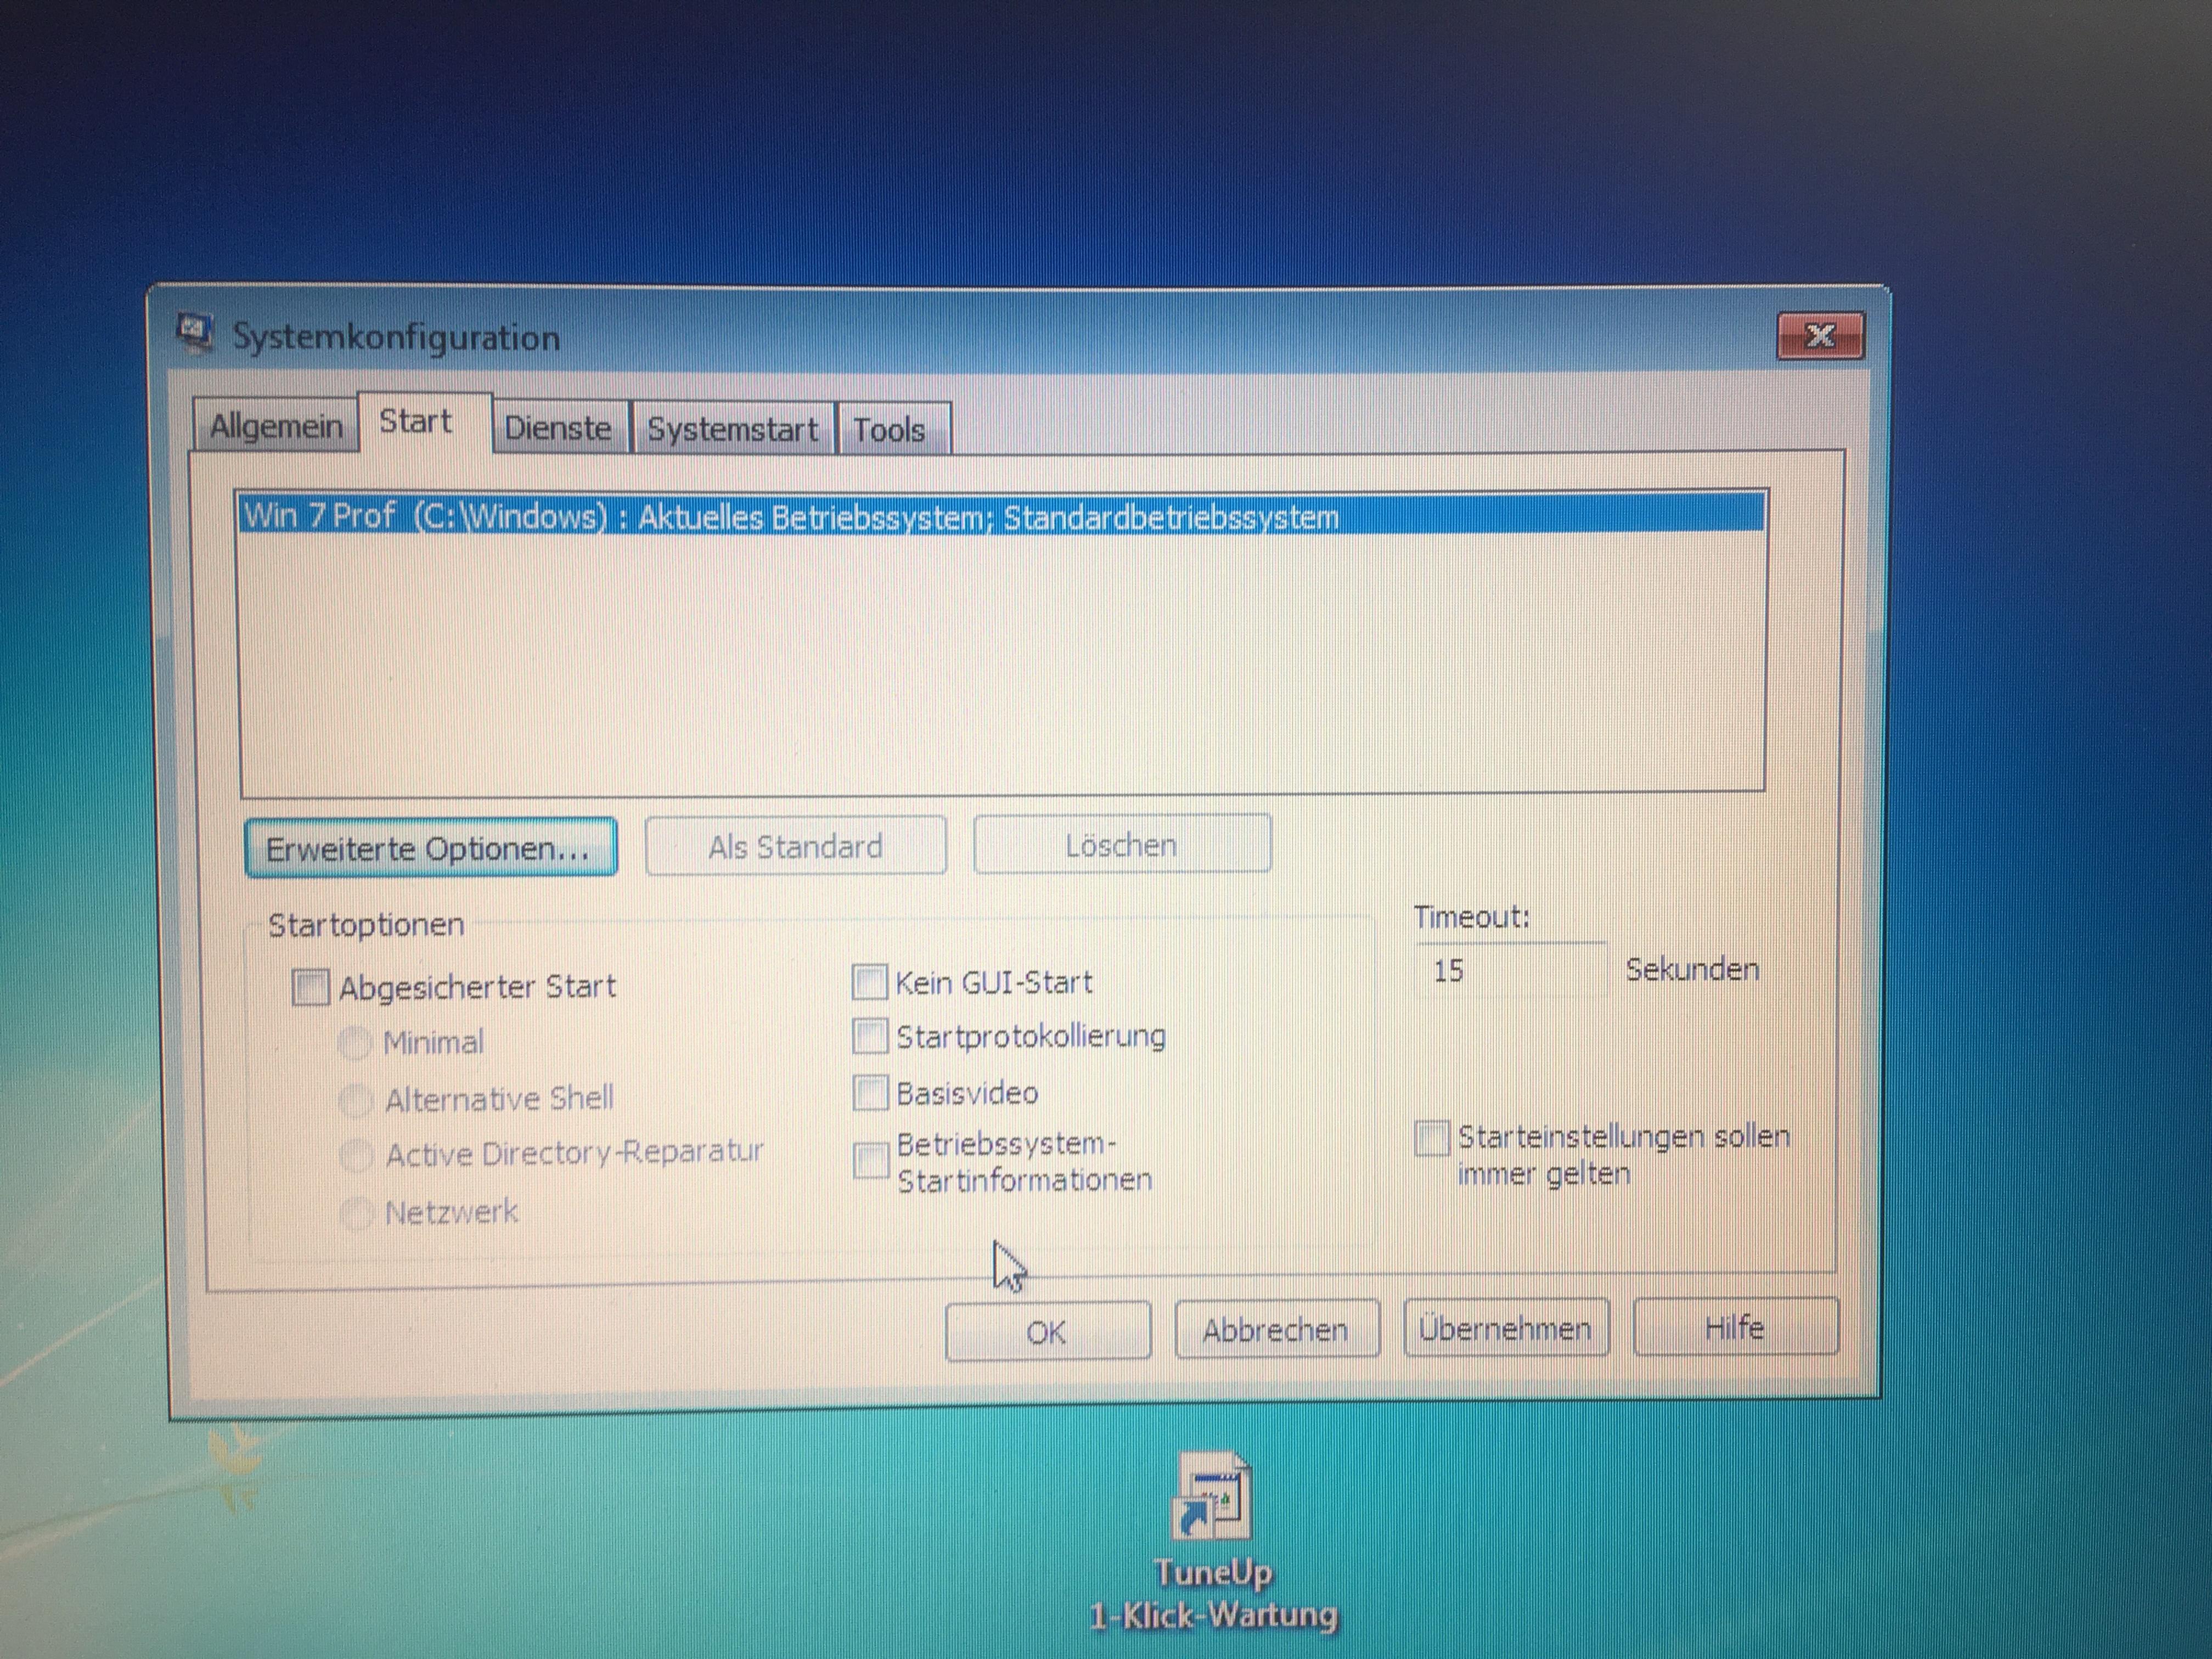Click the Übernehmen button
Viewport: 2212px width, 1659px height.
point(1505,1329)
